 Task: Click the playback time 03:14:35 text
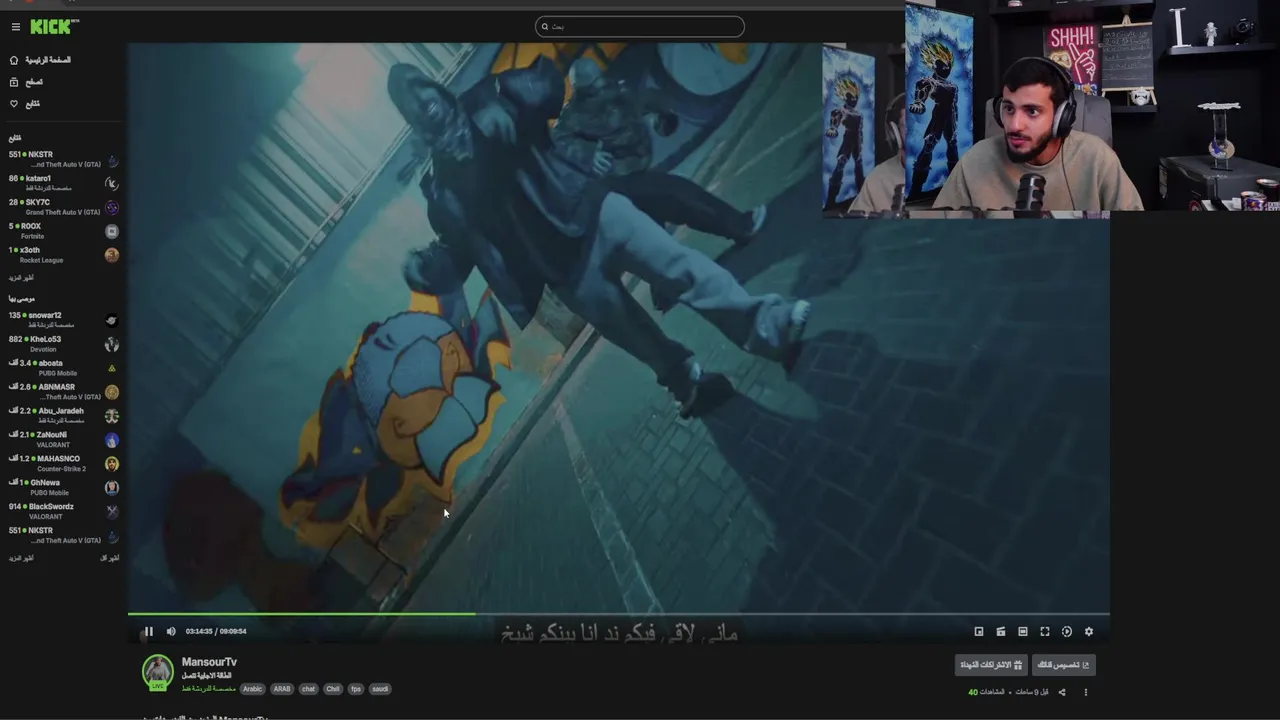coord(199,631)
